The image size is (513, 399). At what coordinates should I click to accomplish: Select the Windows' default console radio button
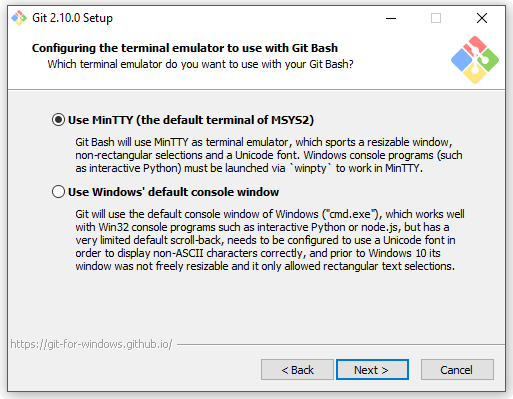pyautogui.click(x=58, y=192)
